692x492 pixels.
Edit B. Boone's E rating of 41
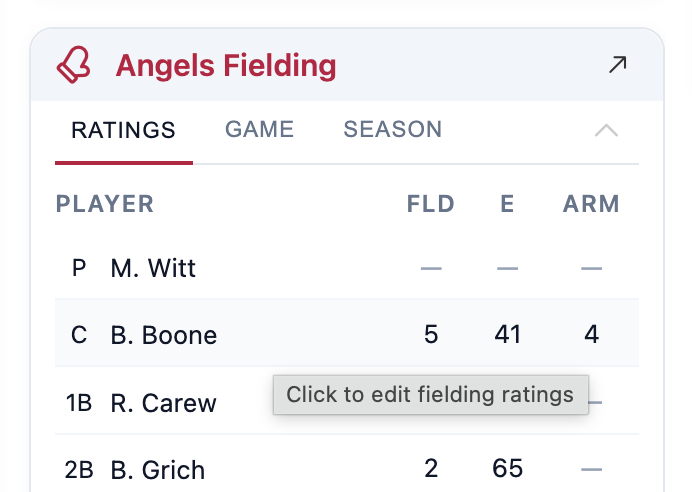(x=507, y=334)
